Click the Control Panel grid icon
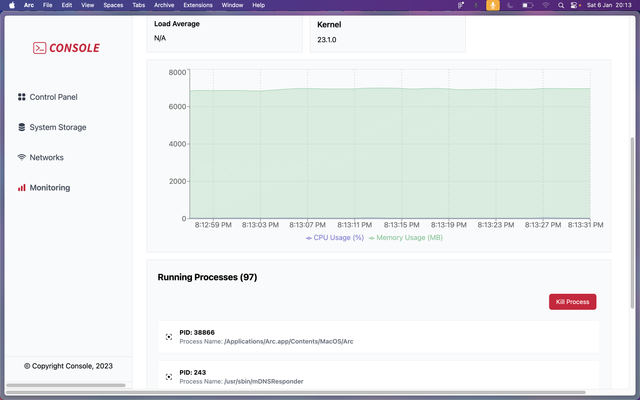640x400 pixels. coord(22,97)
